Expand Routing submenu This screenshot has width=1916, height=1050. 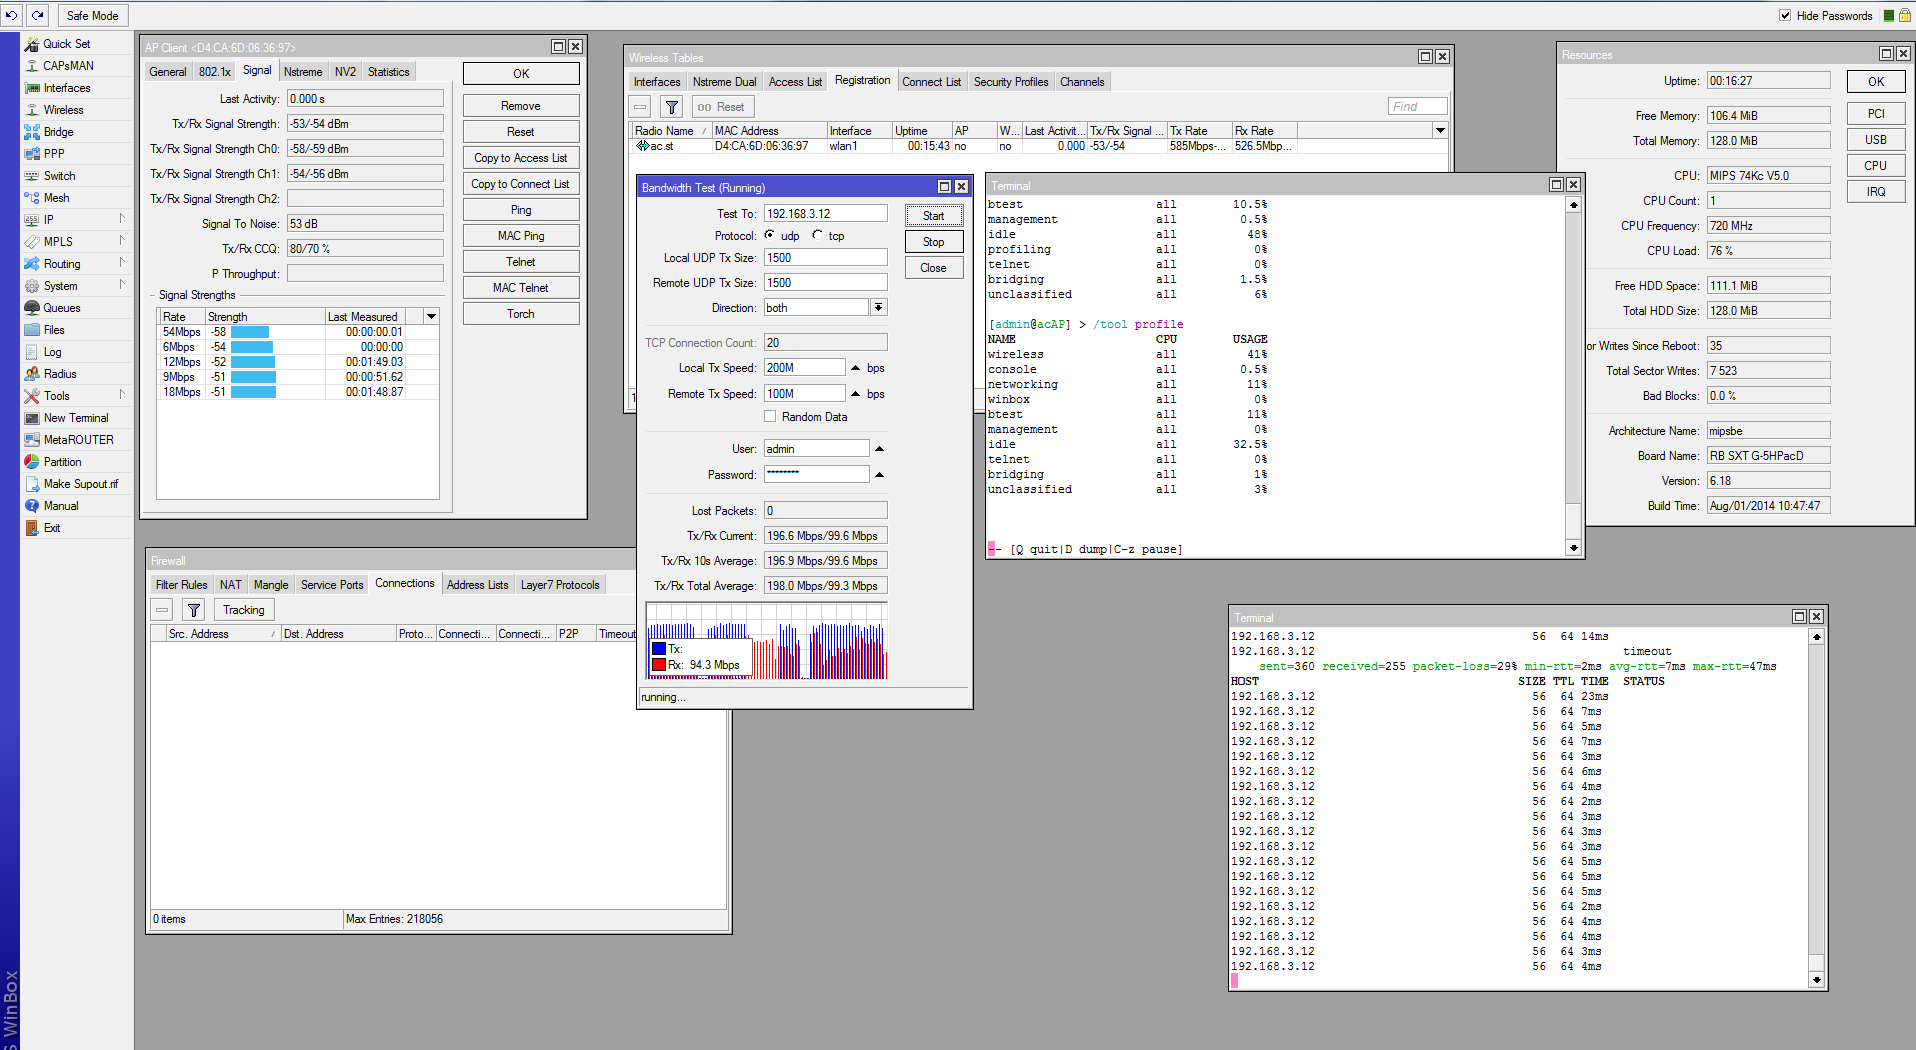[x=122, y=262]
